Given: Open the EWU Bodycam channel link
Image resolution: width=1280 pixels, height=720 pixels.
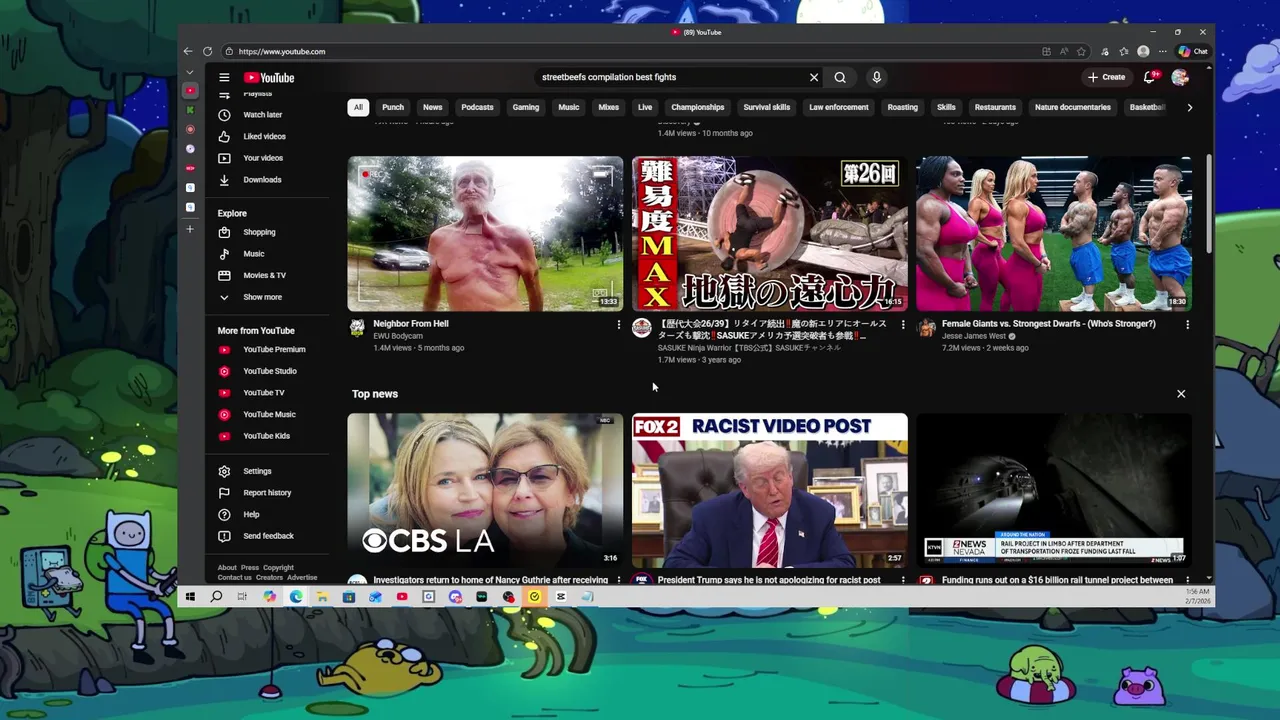Looking at the screenshot, I should pyautogui.click(x=398, y=336).
